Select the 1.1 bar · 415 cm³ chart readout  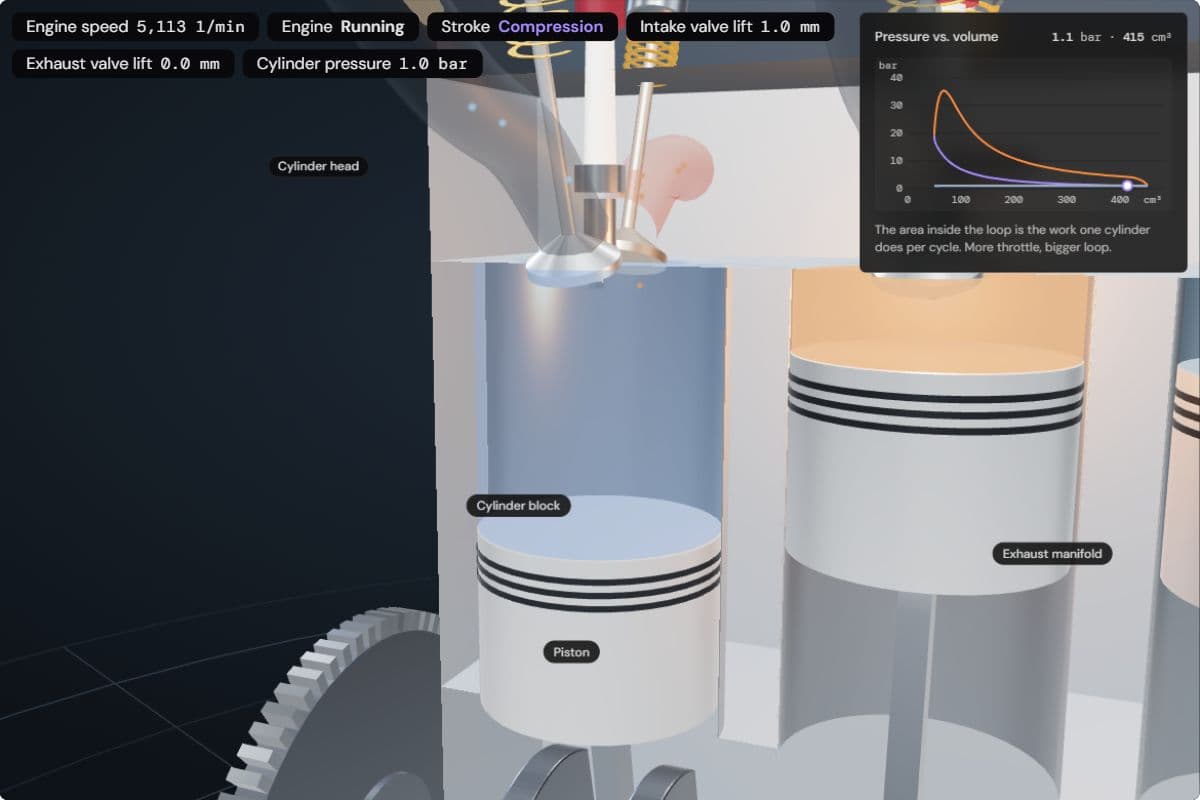point(1113,37)
